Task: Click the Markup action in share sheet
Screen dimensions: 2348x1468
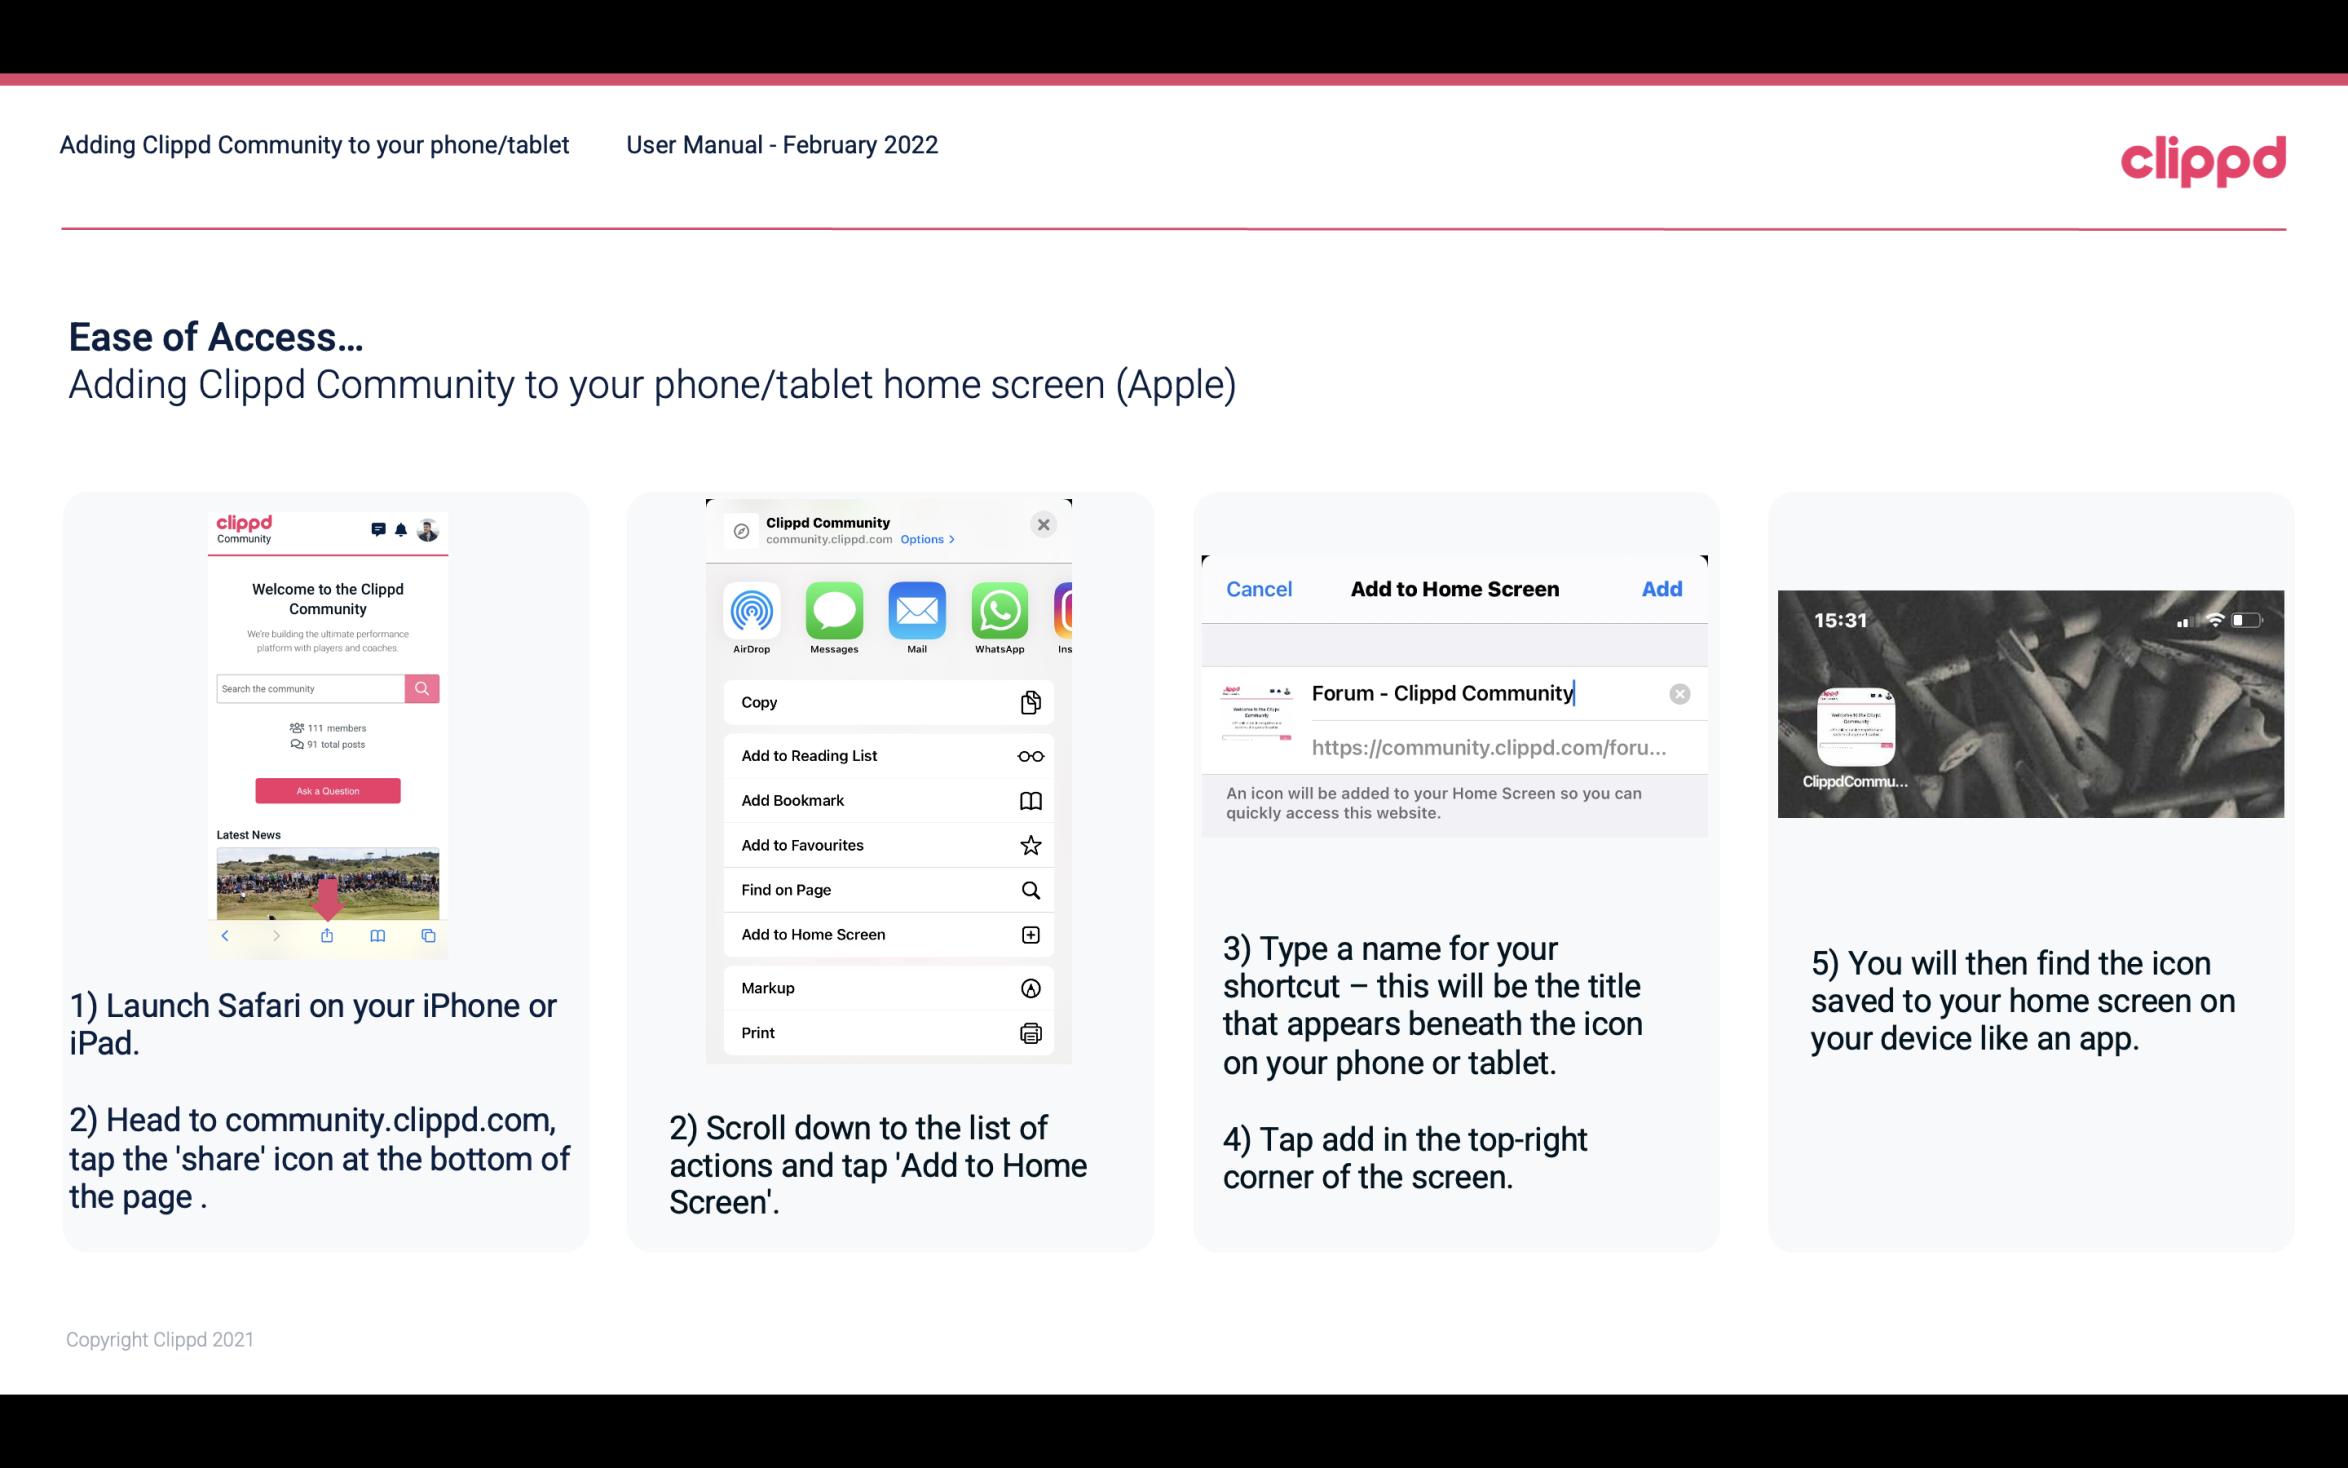Action: 886,988
